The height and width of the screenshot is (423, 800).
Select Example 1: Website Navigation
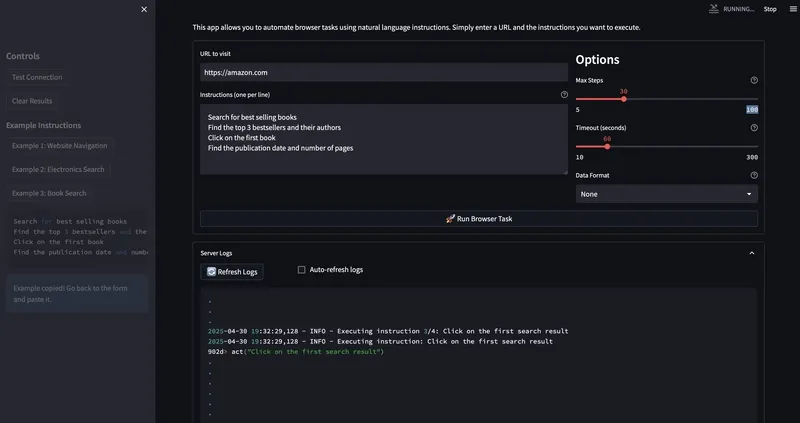(x=59, y=146)
